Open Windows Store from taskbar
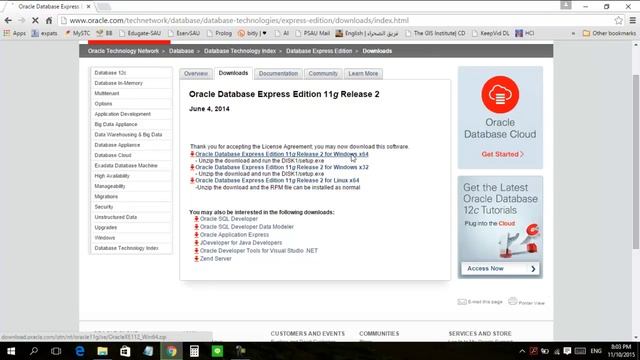Screen dimensions: 640x360 [125, 351]
